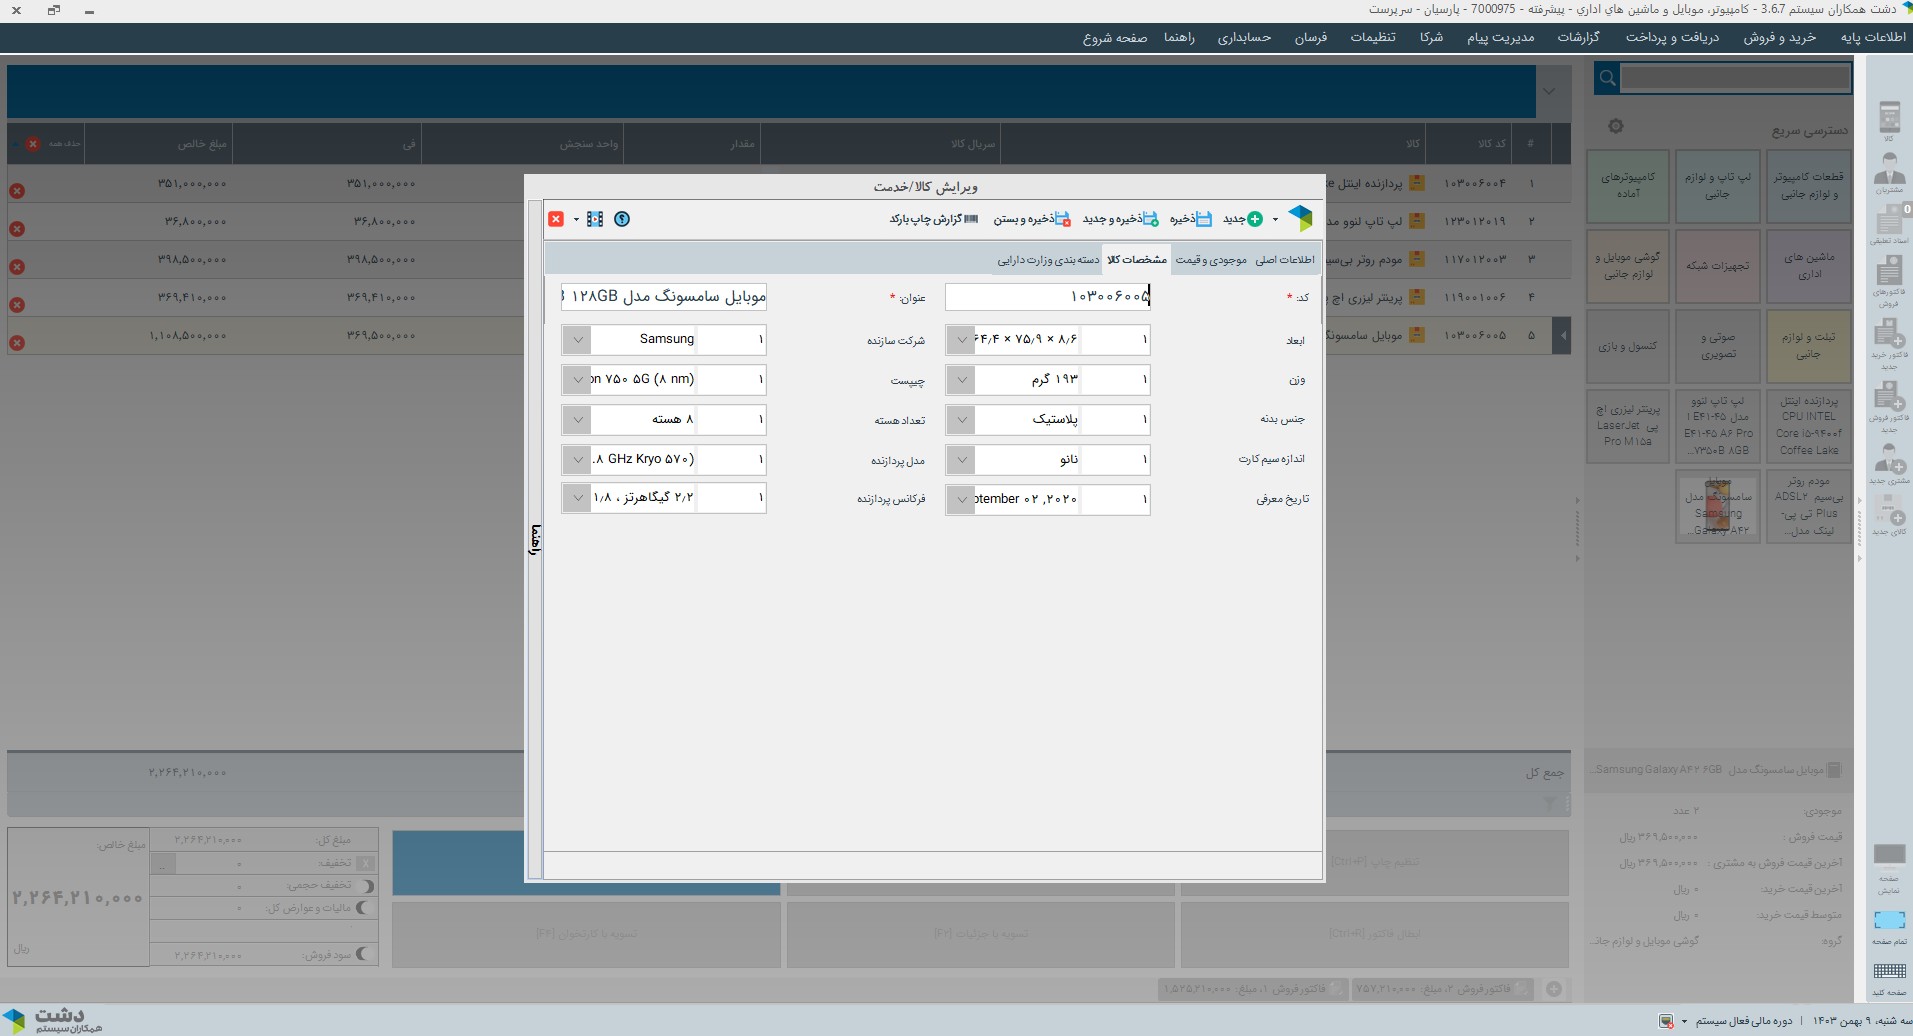Image resolution: width=1913 pixels, height=1036 pixels.
Task: Close the ویرایش کالا dialog with red X
Action: 556,219
